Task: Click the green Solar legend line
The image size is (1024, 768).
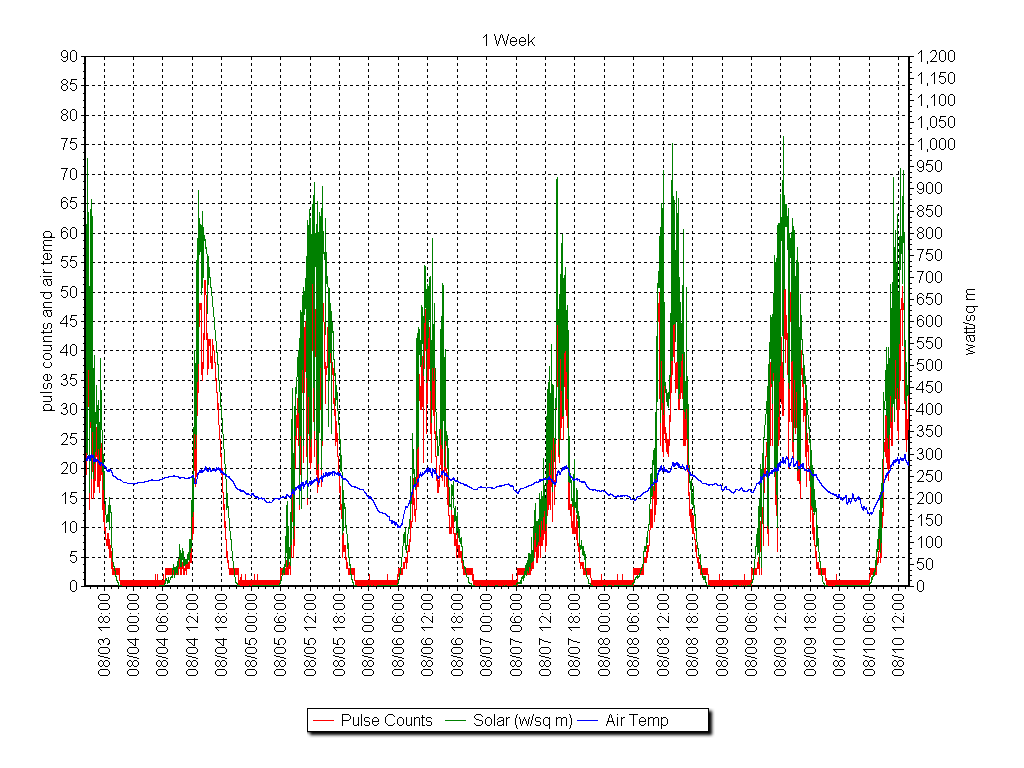Action: (456, 721)
